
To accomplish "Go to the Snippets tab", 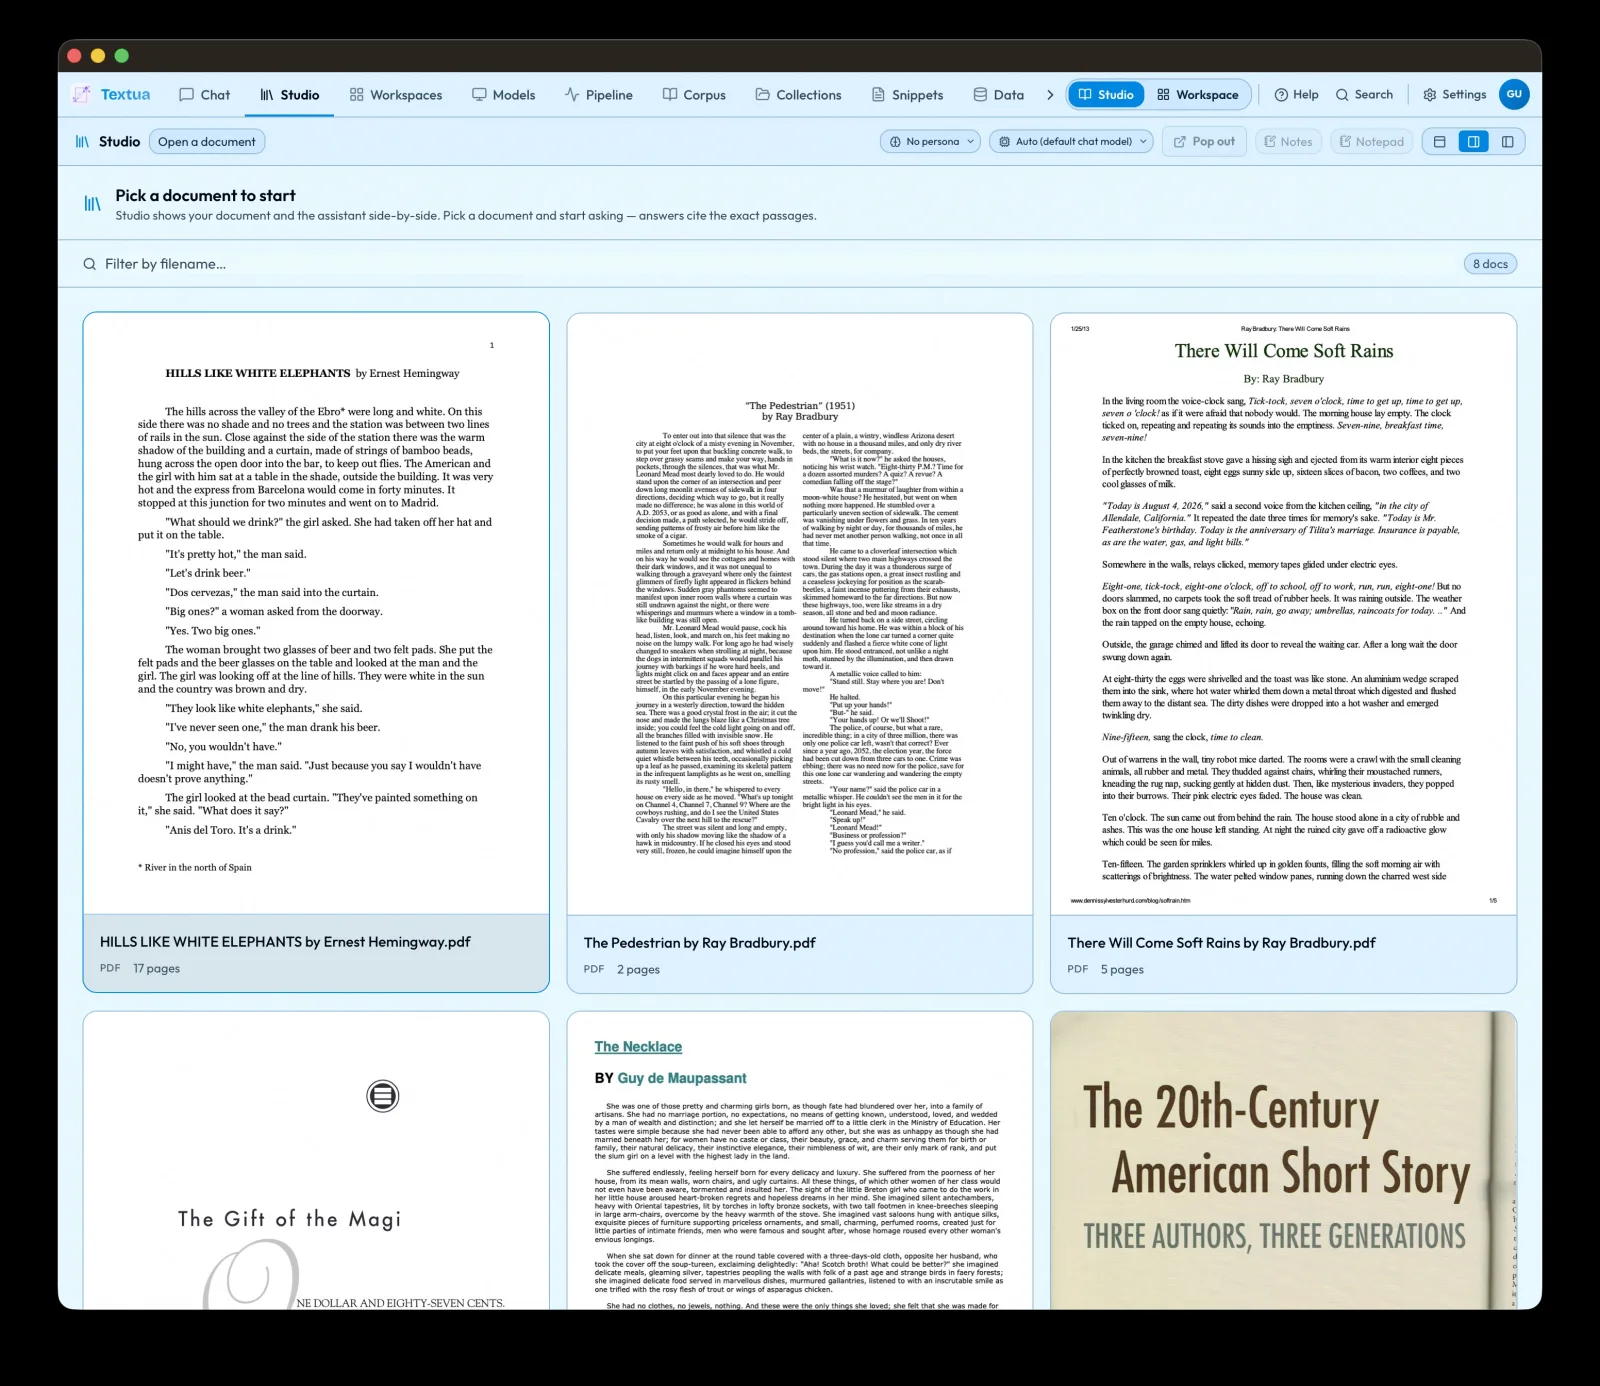I will [907, 95].
